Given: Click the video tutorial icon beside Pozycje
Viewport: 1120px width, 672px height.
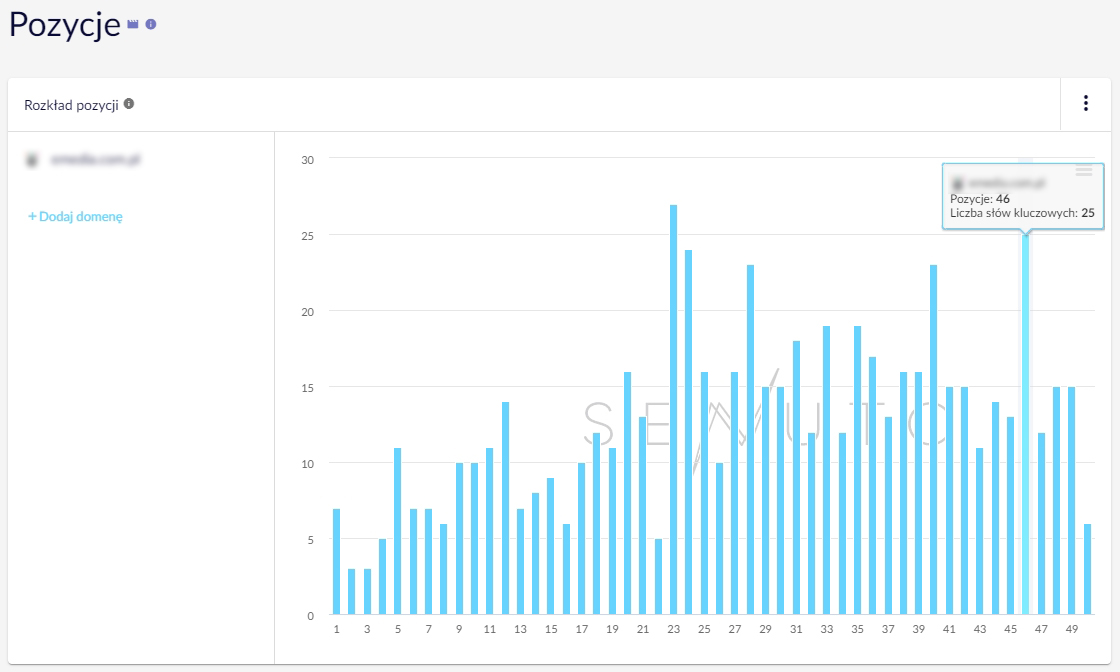Looking at the screenshot, I should (132, 24).
